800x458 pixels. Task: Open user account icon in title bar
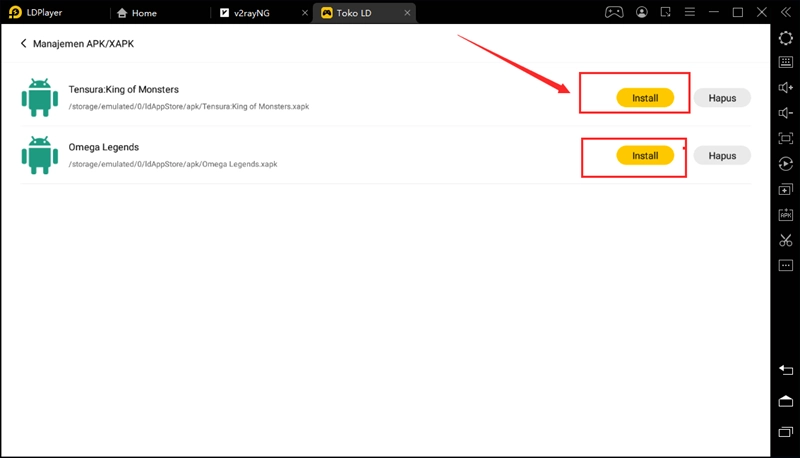tap(642, 12)
